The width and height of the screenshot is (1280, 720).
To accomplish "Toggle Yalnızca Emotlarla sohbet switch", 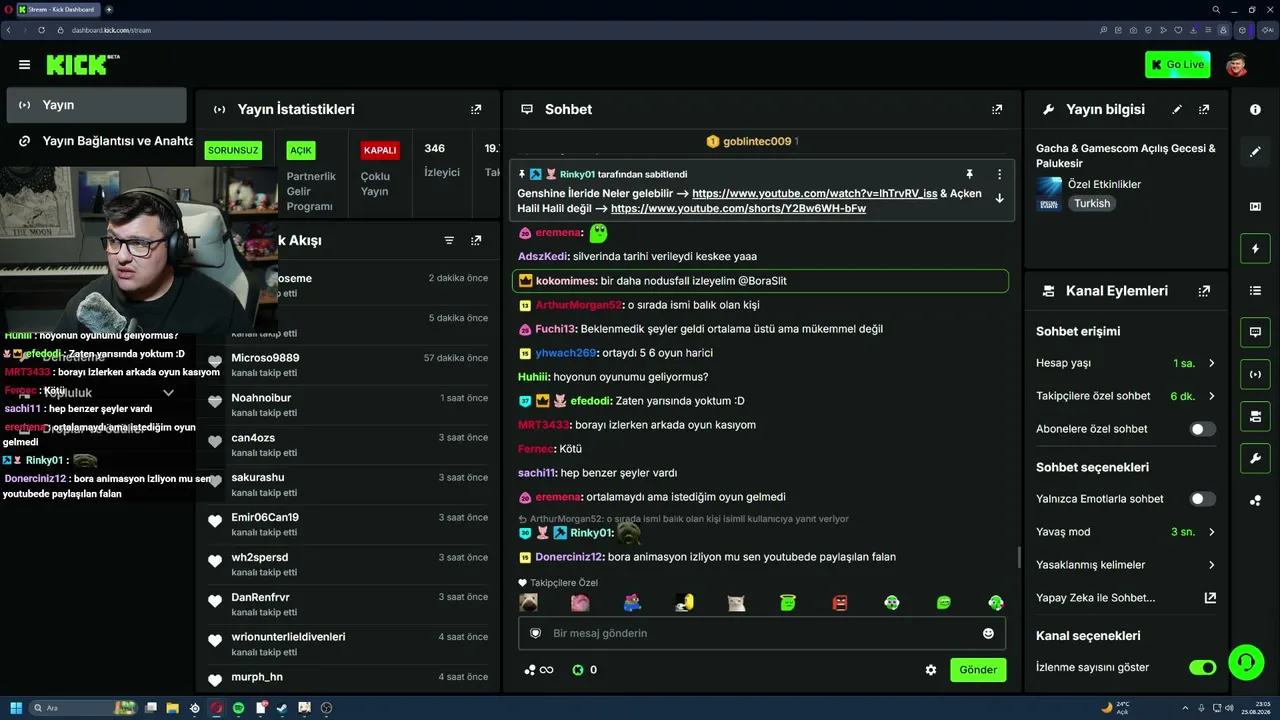I will (x=1202, y=499).
